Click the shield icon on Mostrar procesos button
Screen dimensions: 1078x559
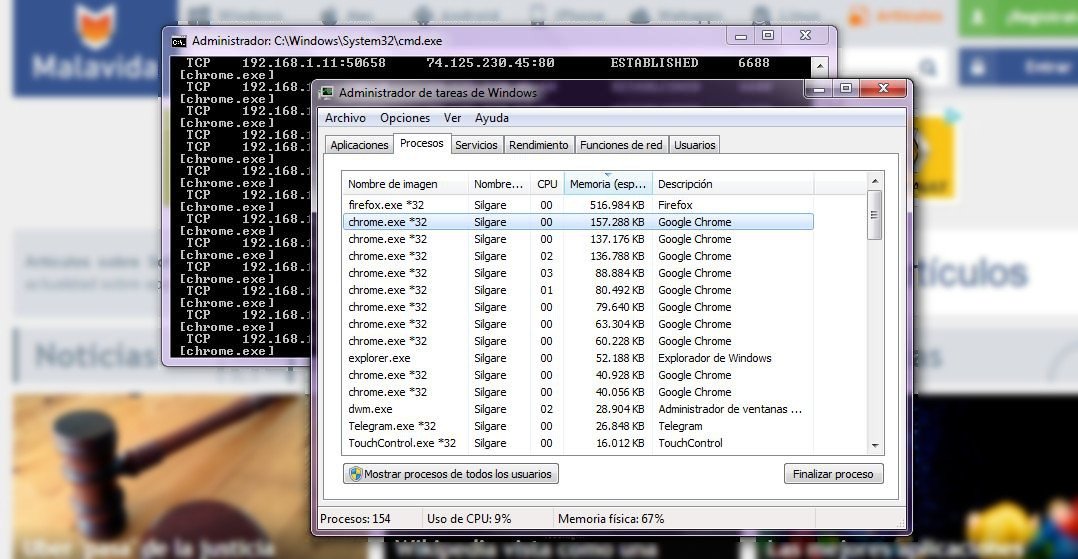point(355,474)
